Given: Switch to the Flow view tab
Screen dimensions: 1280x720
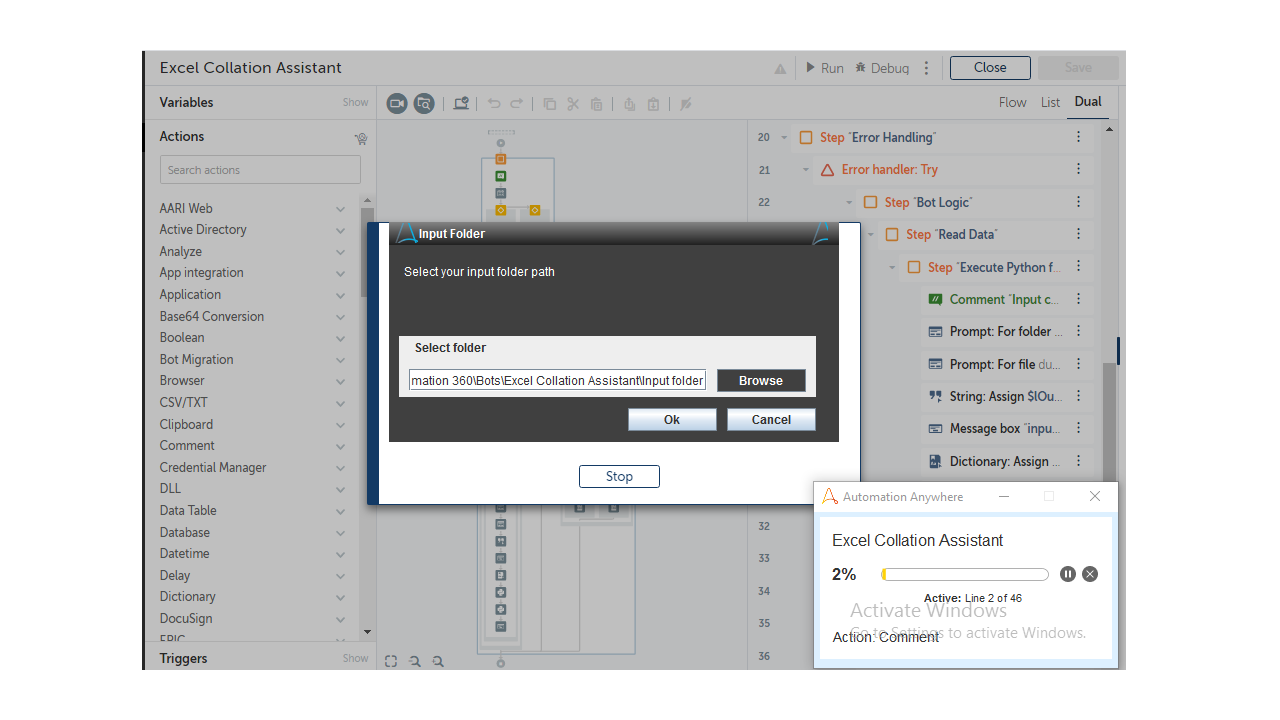Looking at the screenshot, I should point(1013,102).
